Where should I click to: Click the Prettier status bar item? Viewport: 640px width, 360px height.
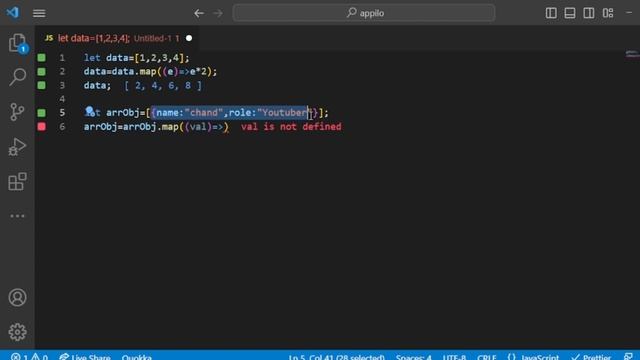pyautogui.click(x=591, y=357)
